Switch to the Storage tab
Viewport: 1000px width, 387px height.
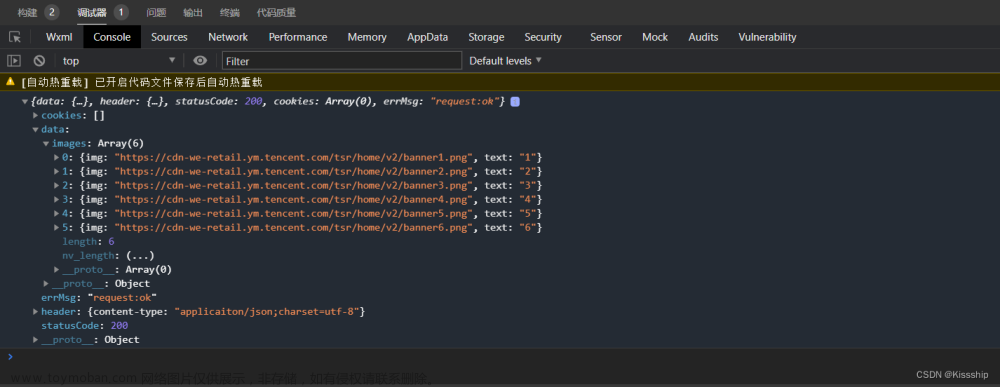pos(486,37)
